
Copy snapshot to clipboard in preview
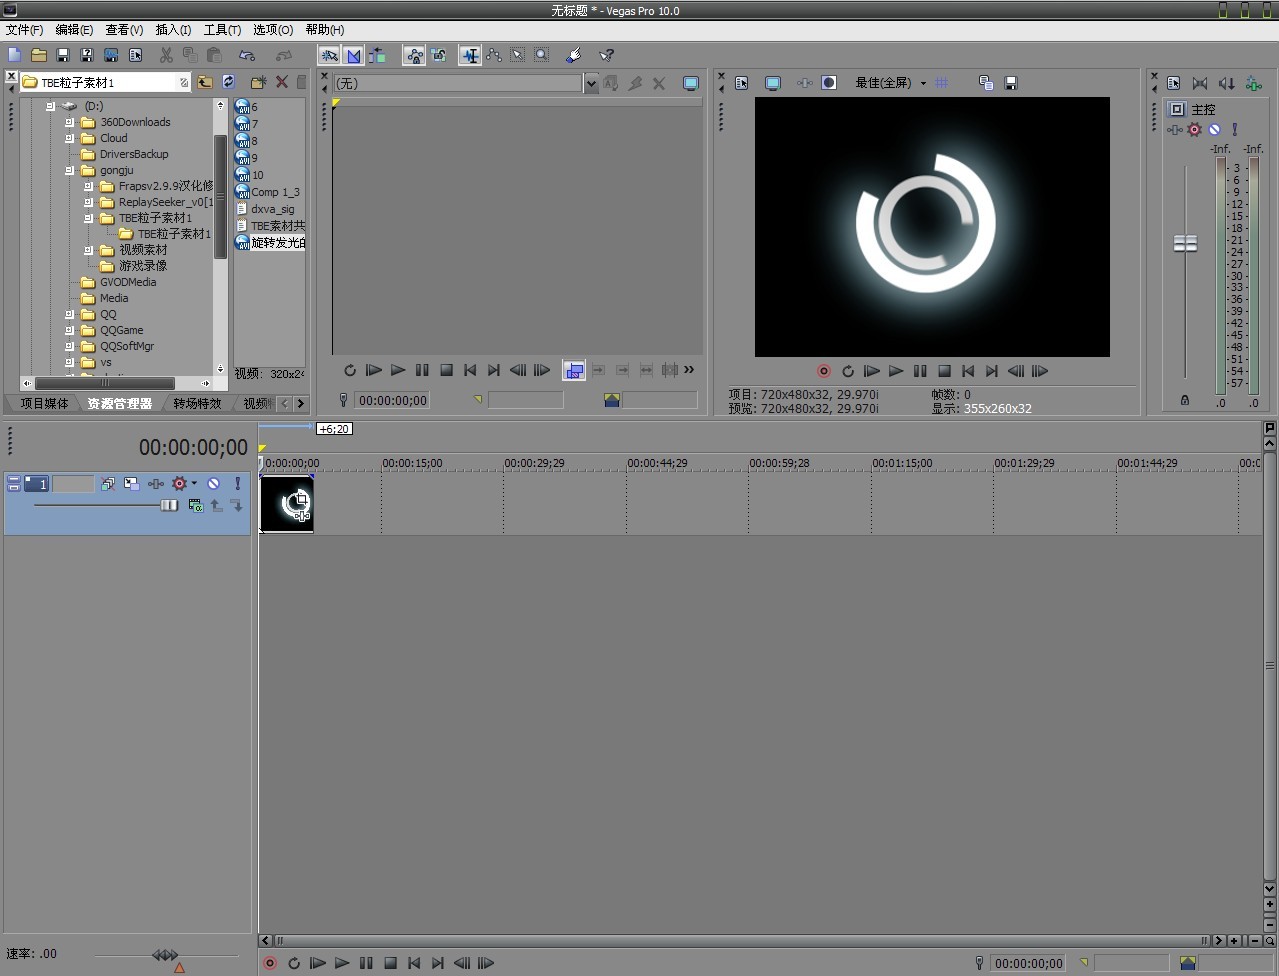[x=986, y=83]
